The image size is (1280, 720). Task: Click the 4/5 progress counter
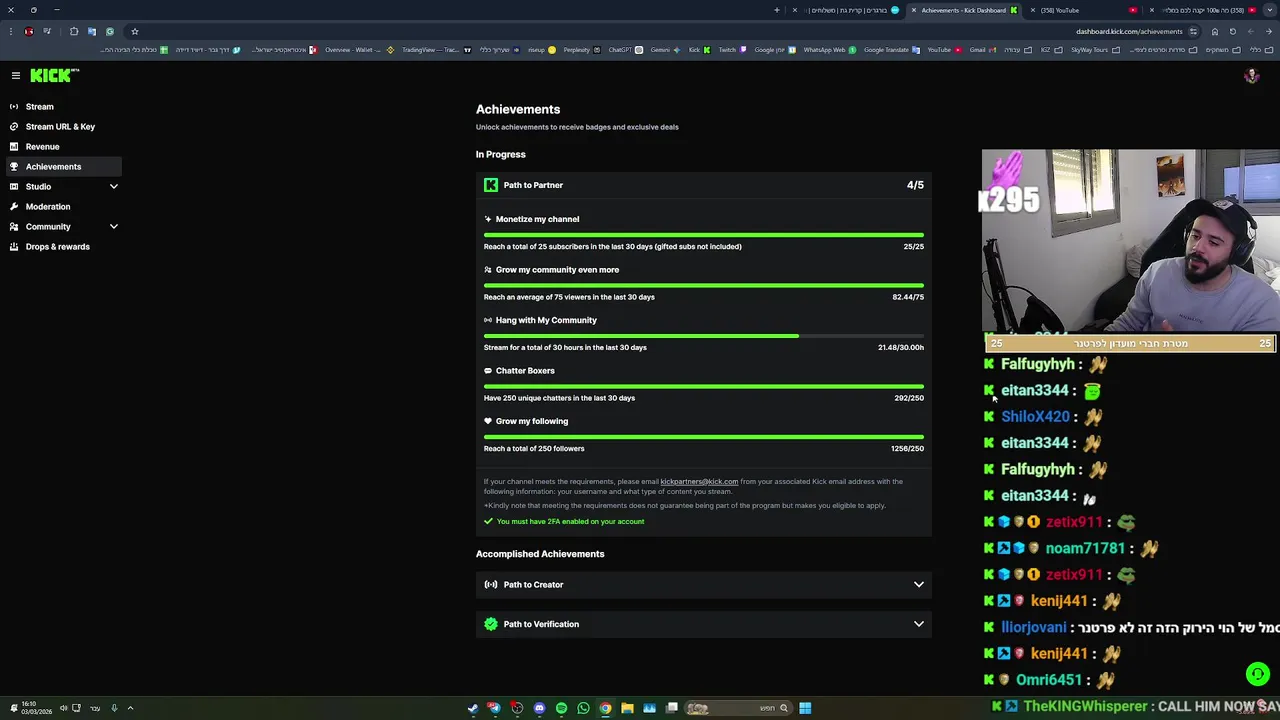tap(915, 185)
